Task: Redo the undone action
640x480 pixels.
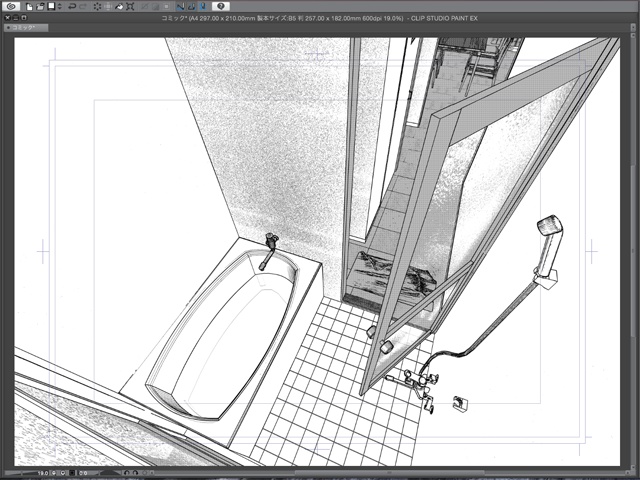Action: (83, 7)
